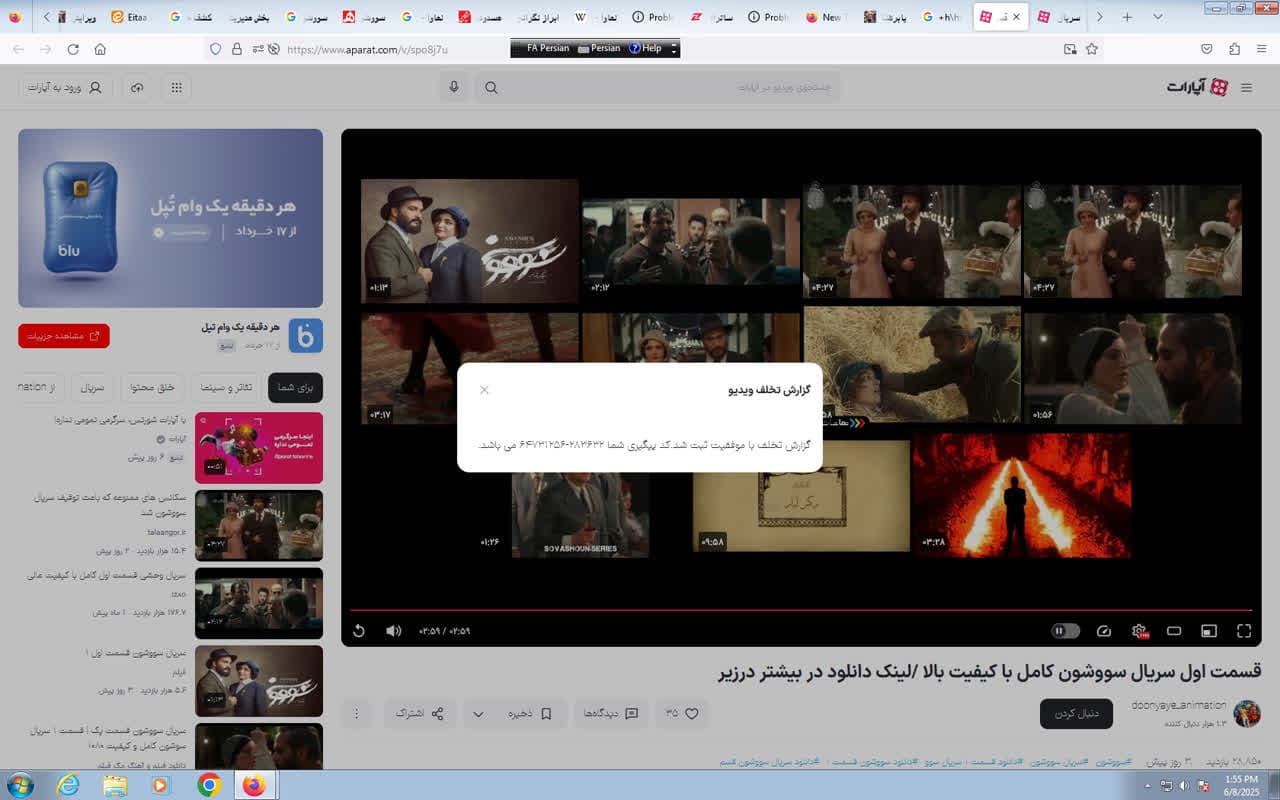Click the red video progress bar
Viewport: 1280px width, 800px height.
point(801,610)
